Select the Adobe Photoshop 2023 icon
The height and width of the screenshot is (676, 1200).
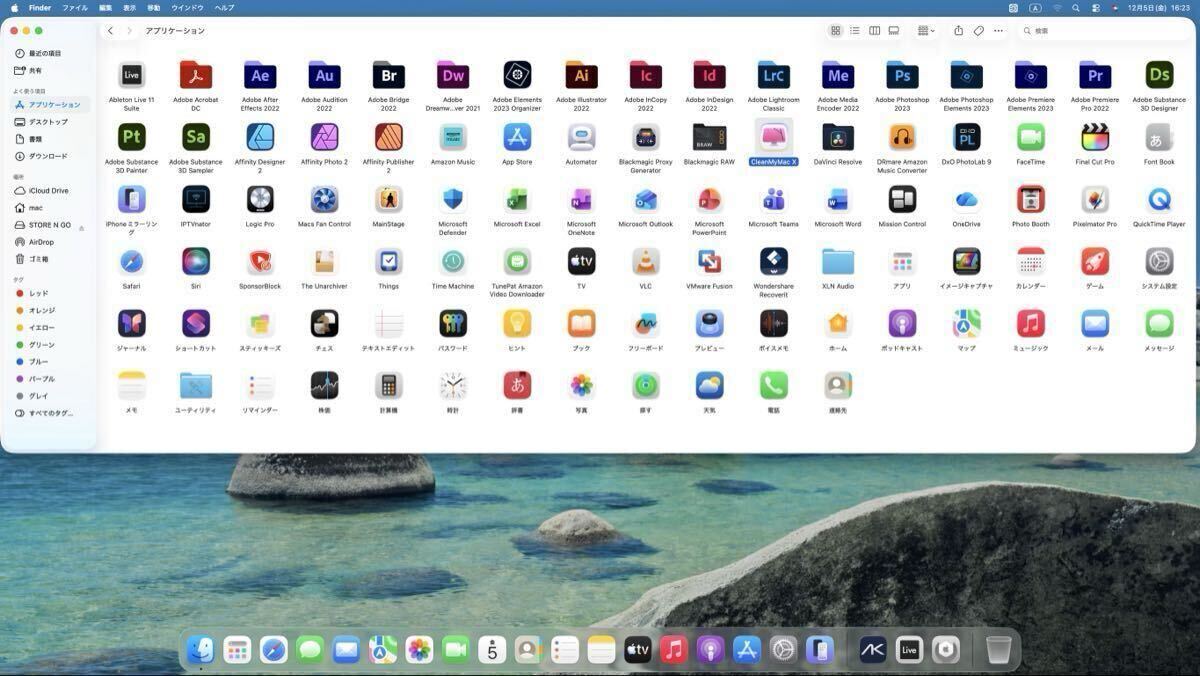tap(902, 76)
